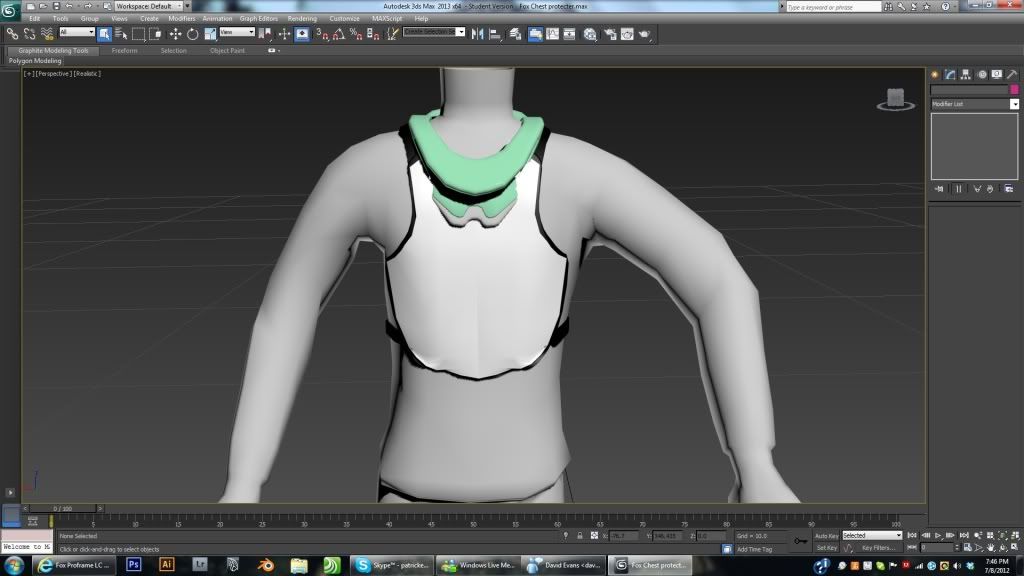Open the Material Editor icon
The image size is (1024, 576).
[x=590, y=34]
